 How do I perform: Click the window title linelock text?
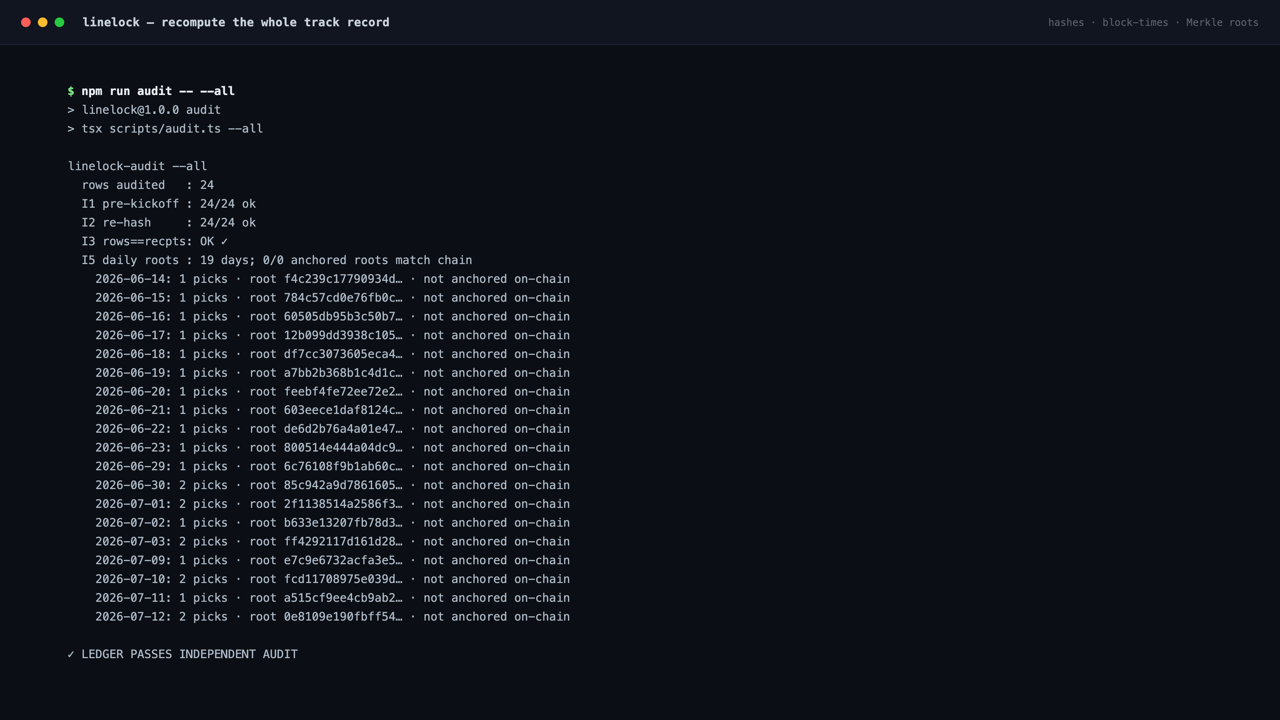(x=236, y=22)
